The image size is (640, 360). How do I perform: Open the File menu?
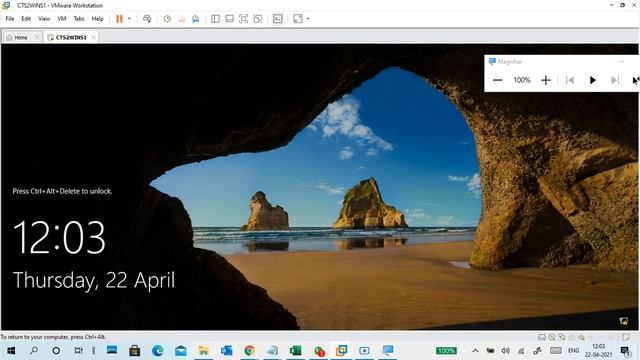pyautogui.click(x=10, y=19)
